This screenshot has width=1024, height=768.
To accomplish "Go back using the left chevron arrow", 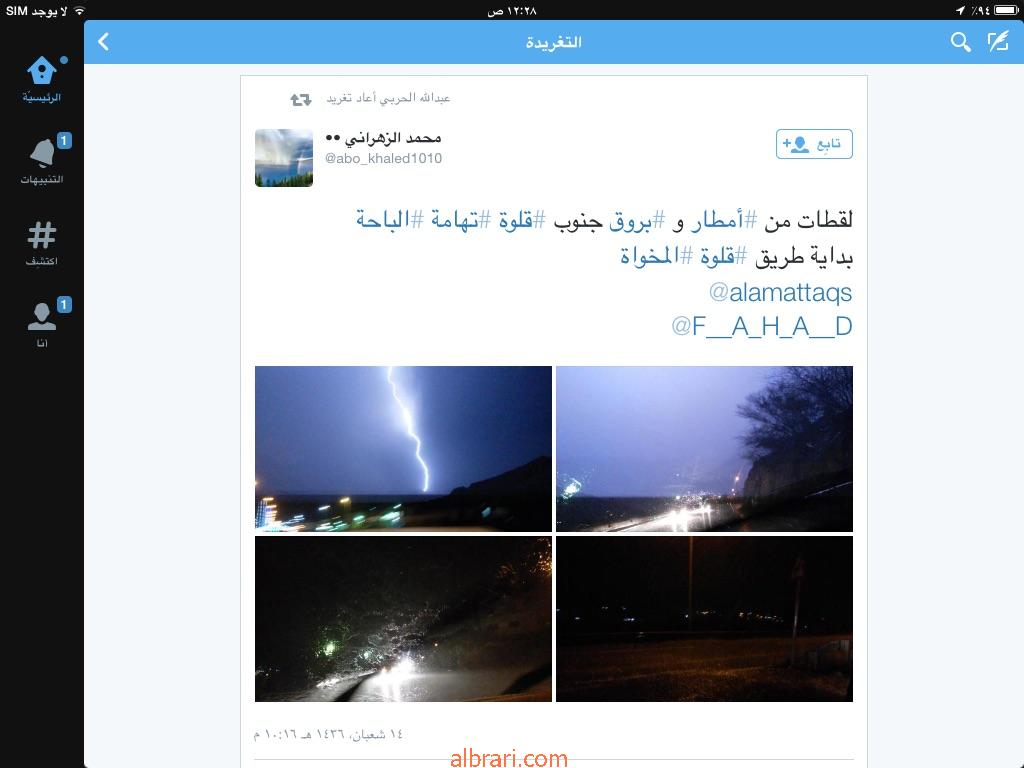I will pos(103,42).
